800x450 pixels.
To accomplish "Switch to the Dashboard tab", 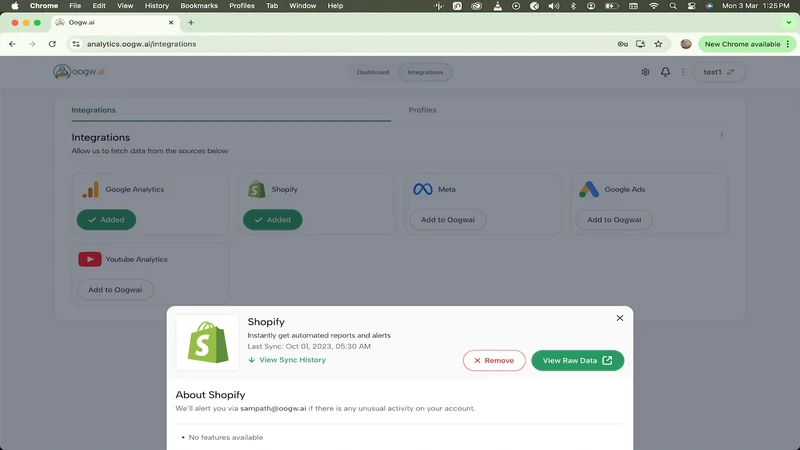I will (x=373, y=72).
